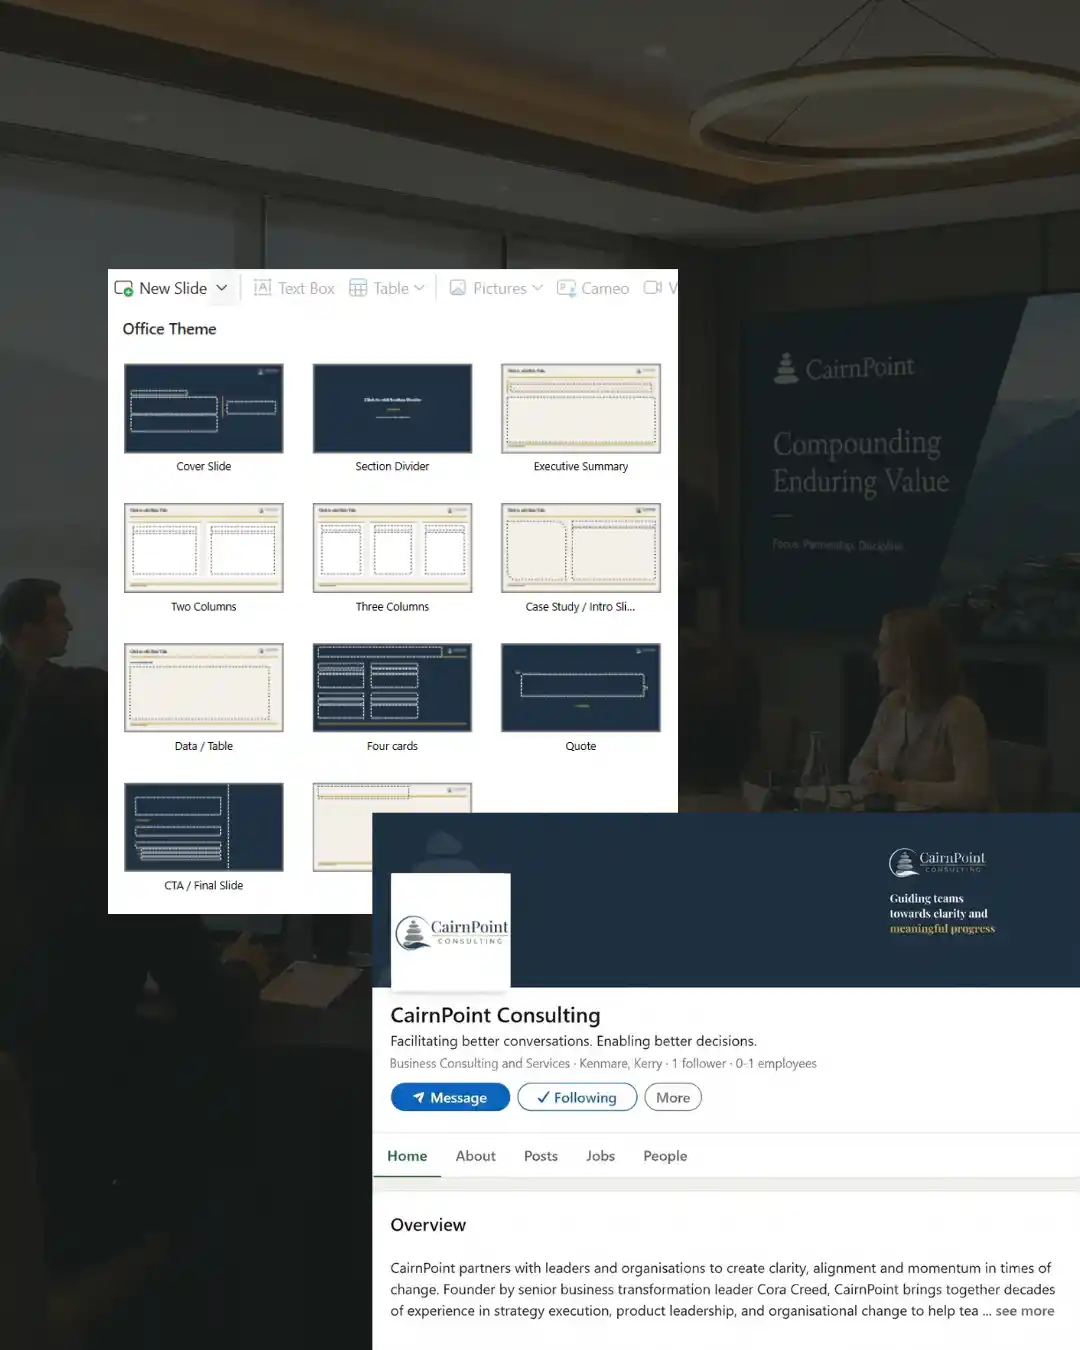
Task: Toggle the Following button
Action: [x=577, y=1097]
